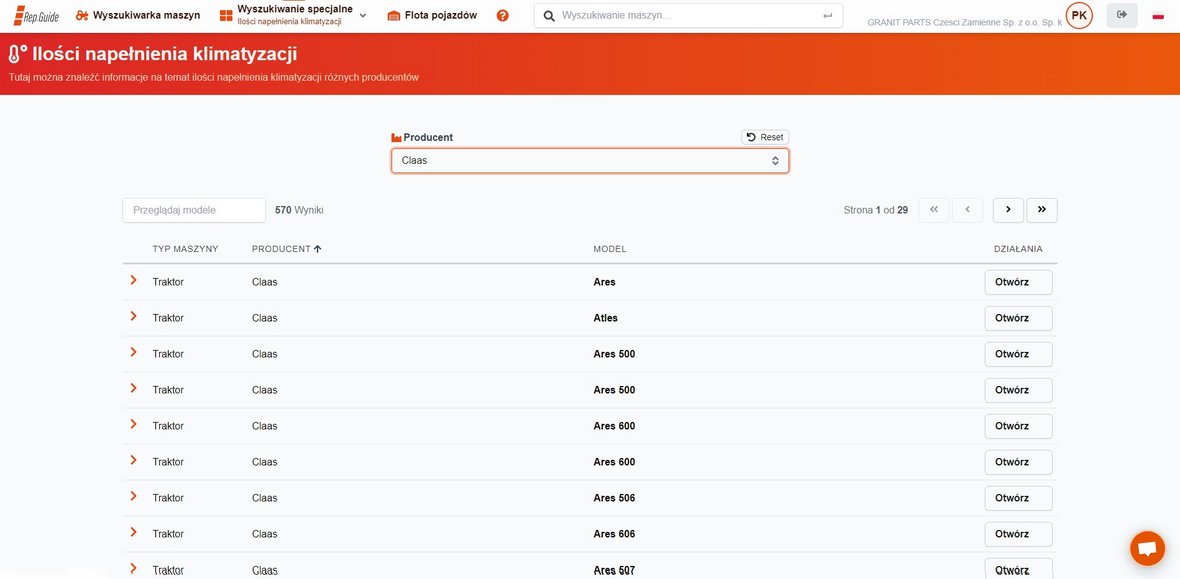Open the PK user avatar

[x=1079, y=15]
